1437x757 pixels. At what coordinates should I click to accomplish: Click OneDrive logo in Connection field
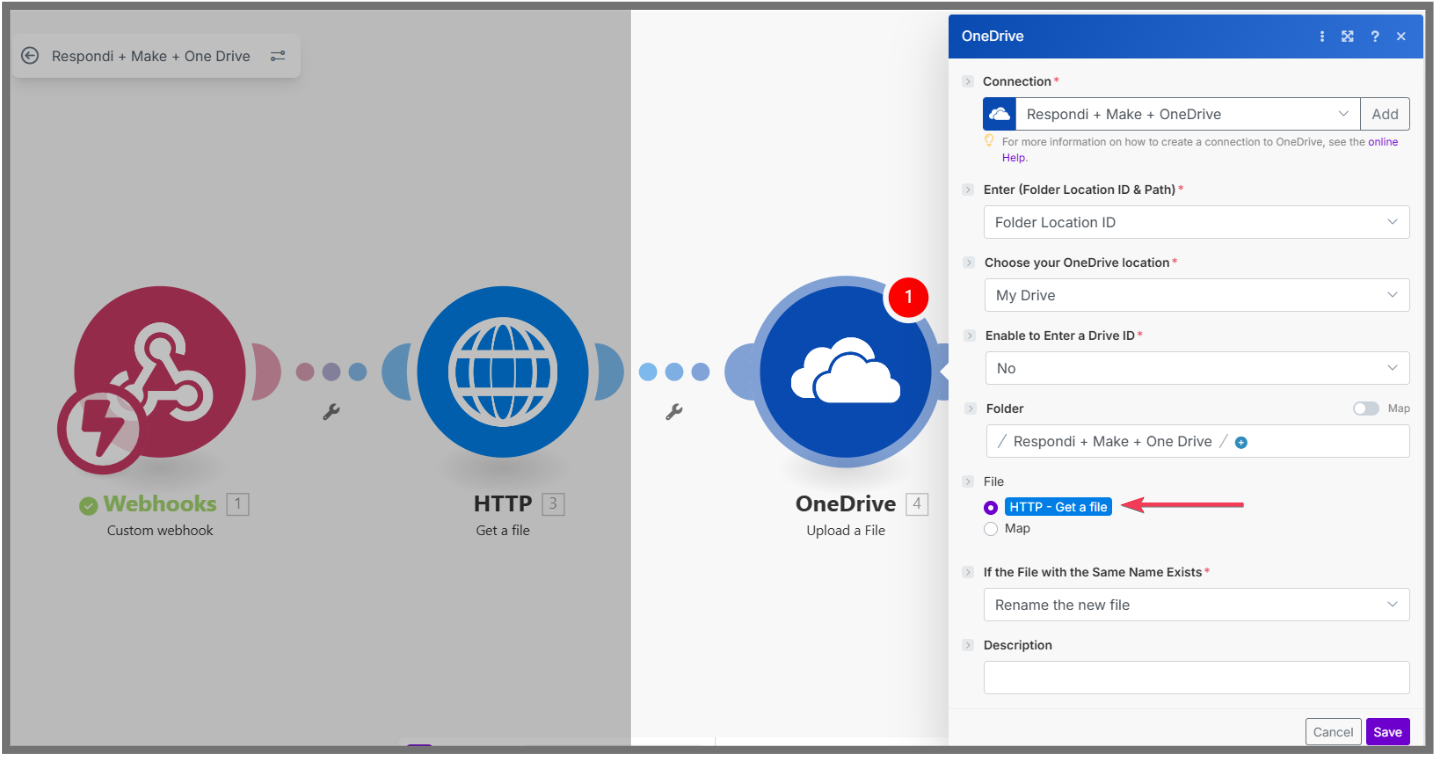(1000, 114)
